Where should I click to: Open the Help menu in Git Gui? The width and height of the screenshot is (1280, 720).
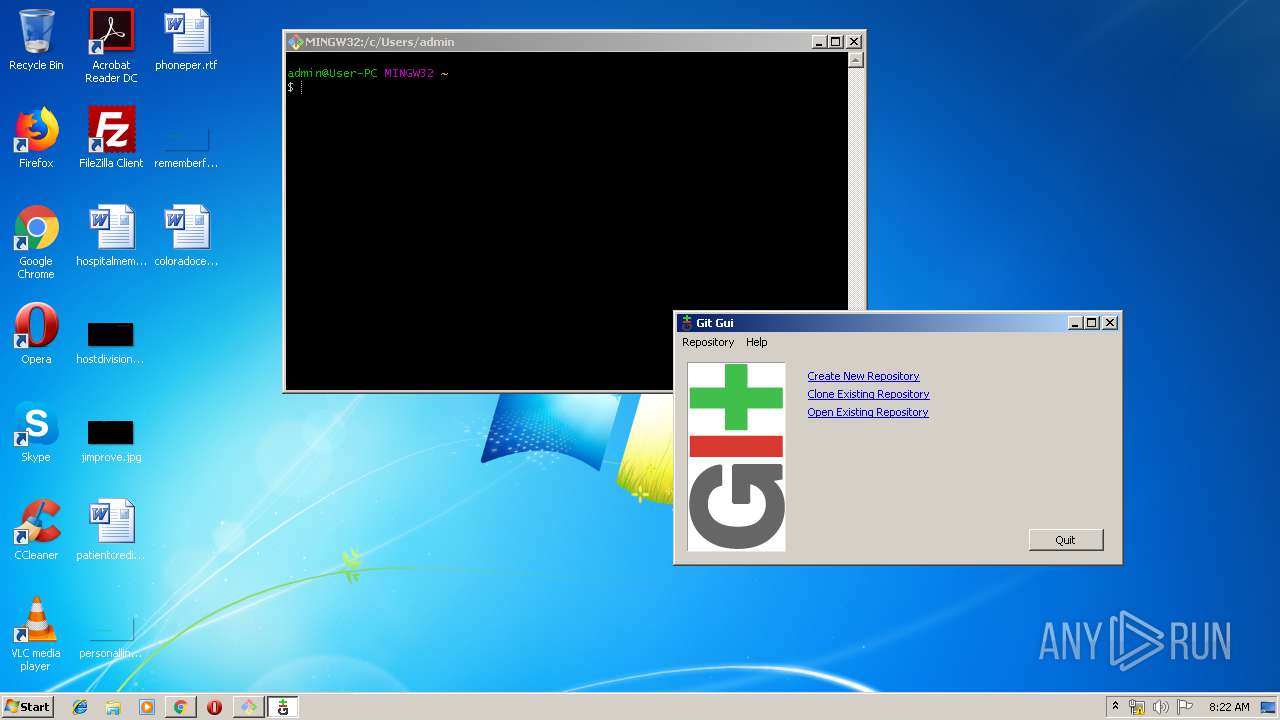(x=757, y=342)
